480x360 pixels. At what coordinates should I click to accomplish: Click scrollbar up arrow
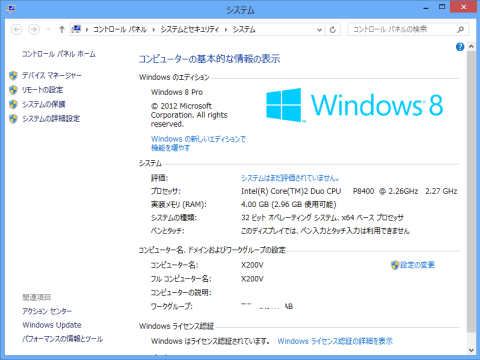click(x=471, y=47)
